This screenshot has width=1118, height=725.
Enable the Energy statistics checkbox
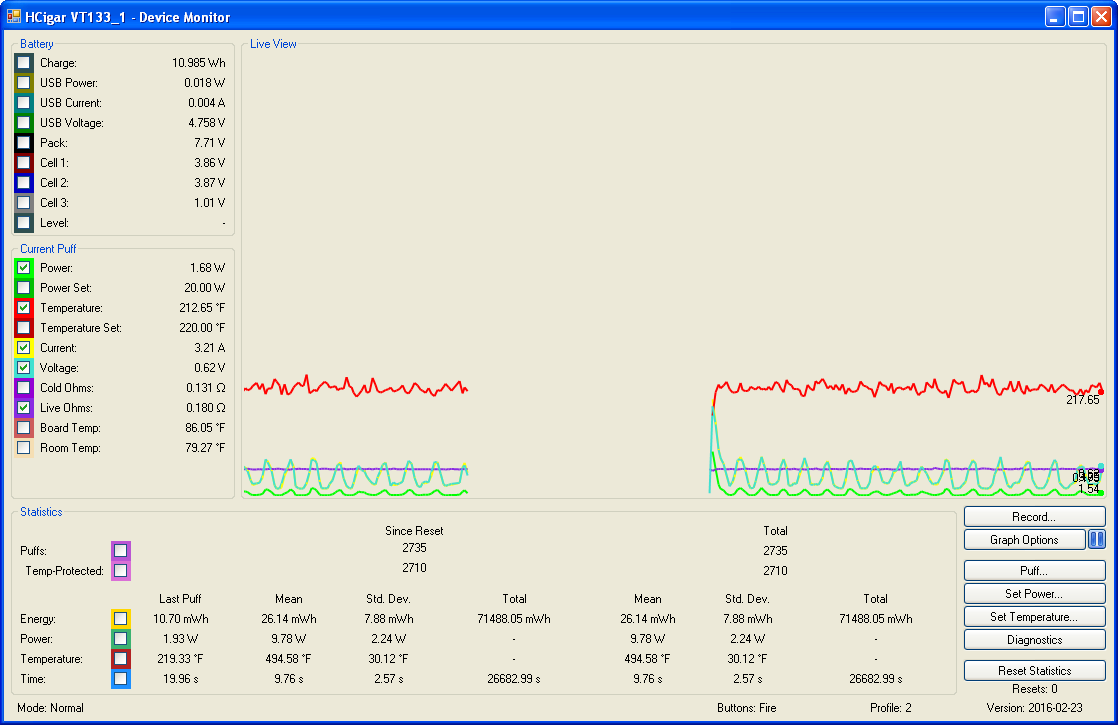pyautogui.click(x=120, y=619)
